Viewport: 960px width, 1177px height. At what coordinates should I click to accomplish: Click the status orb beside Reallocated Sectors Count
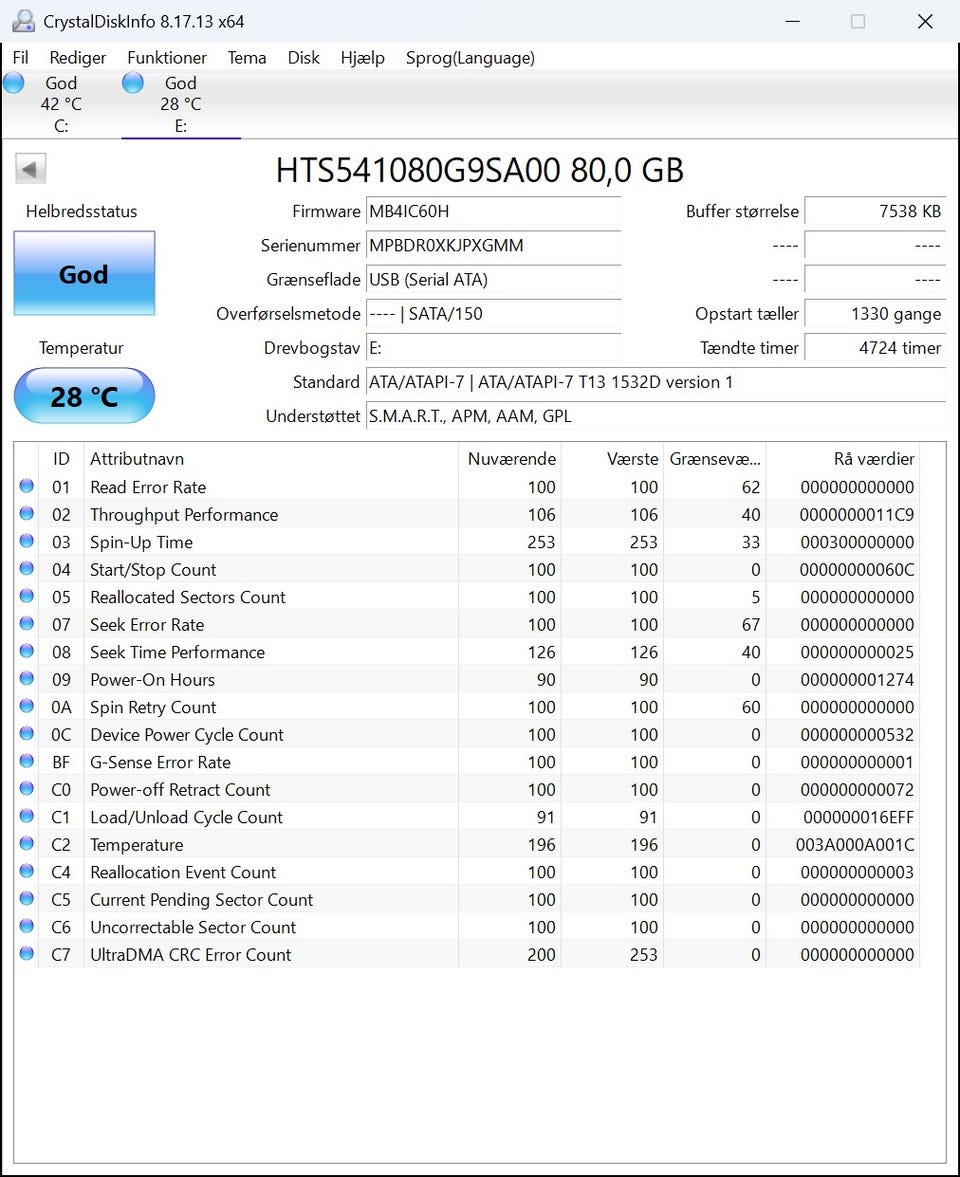pos(26,597)
